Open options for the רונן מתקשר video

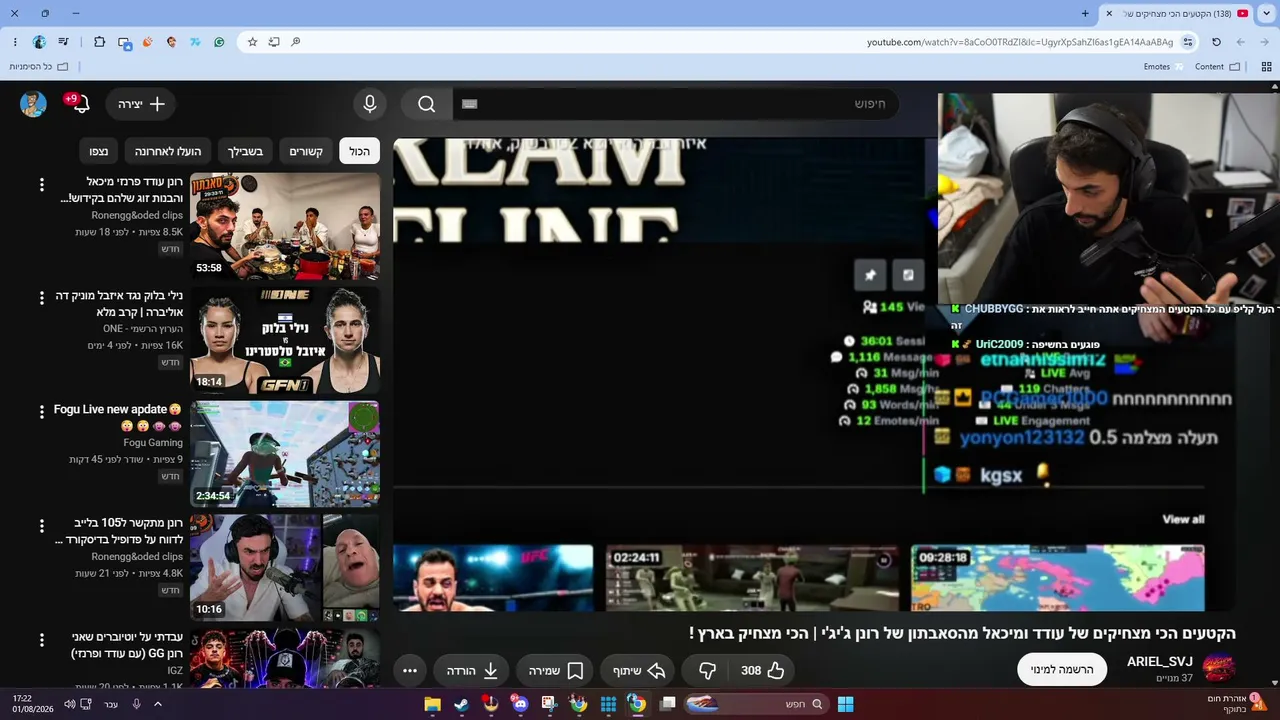pyautogui.click(x=41, y=526)
